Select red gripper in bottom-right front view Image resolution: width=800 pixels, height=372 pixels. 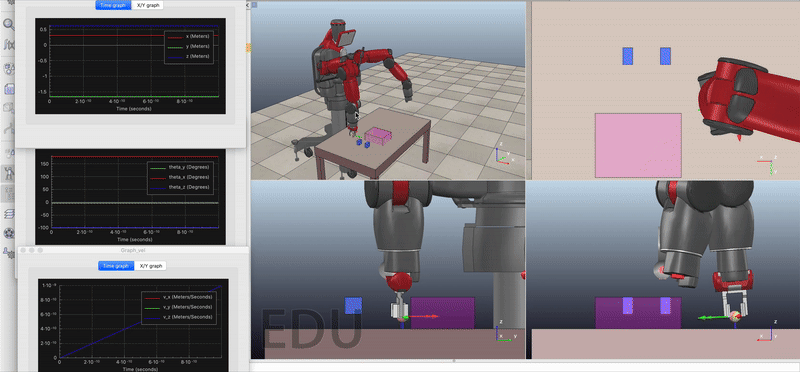click(x=732, y=282)
